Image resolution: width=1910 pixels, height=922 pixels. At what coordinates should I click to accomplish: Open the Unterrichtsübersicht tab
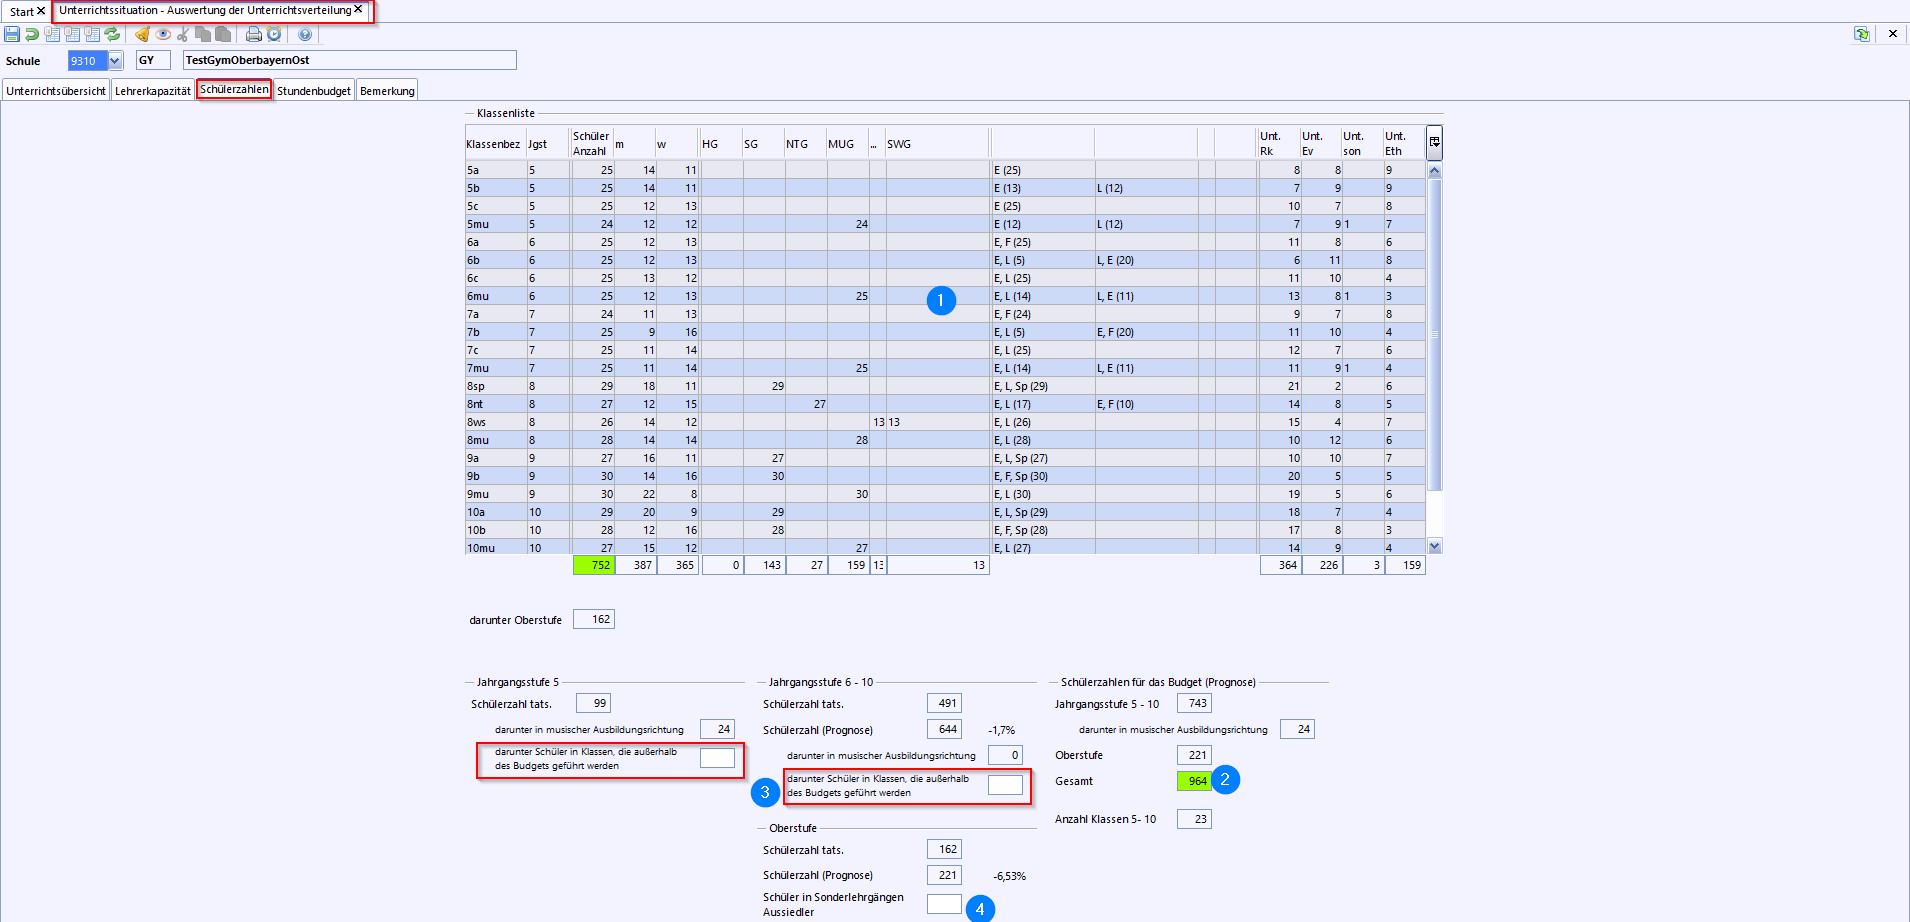coord(56,91)
